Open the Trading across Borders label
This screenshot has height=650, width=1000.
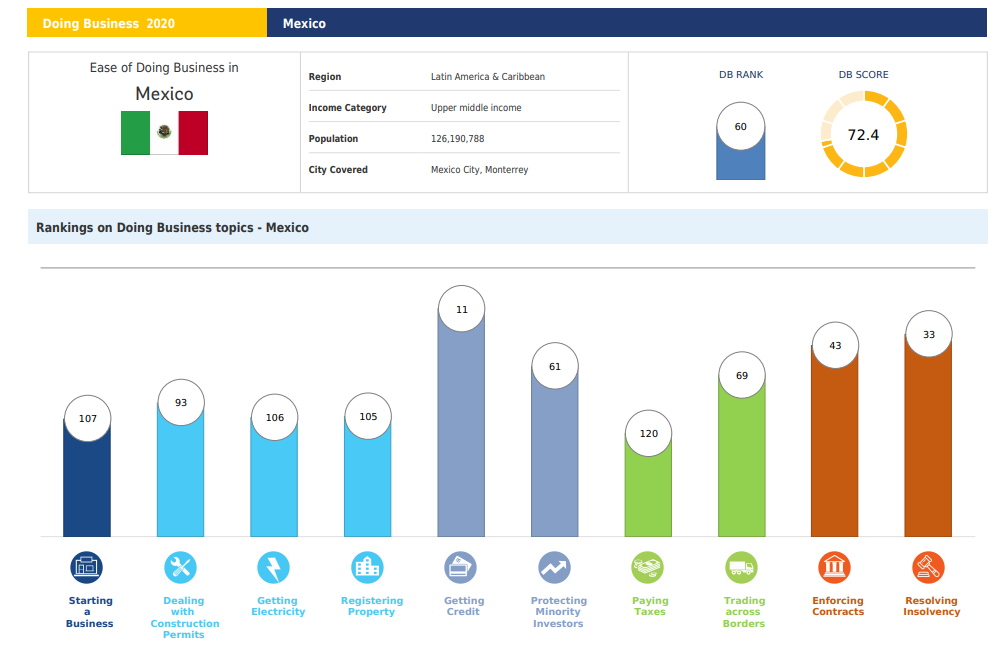744,612
